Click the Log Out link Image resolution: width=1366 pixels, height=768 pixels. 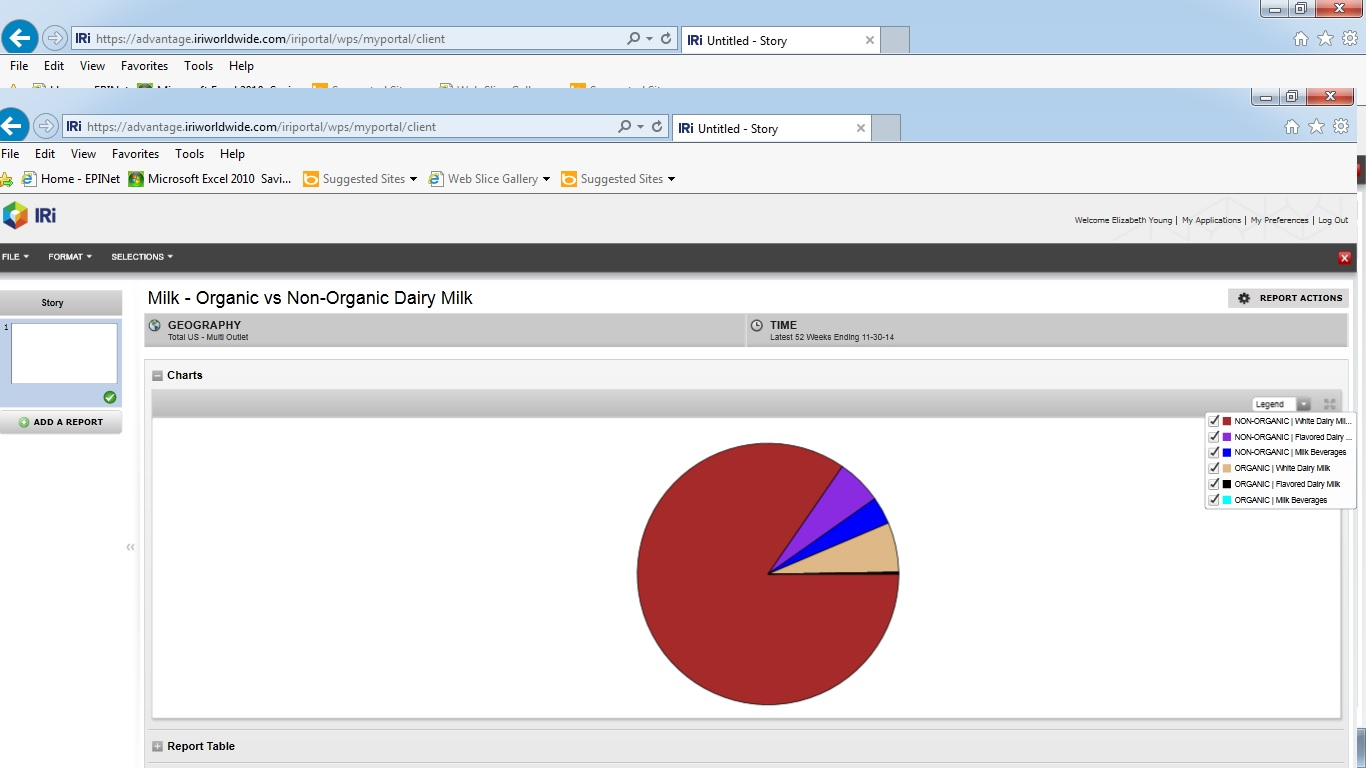tap(1332, 220)
